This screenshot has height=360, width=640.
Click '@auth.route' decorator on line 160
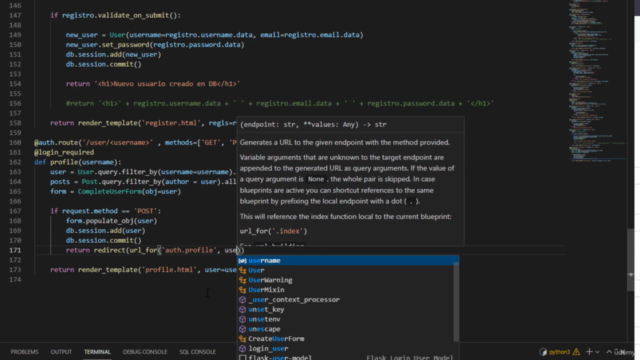[x=56, y=142]
